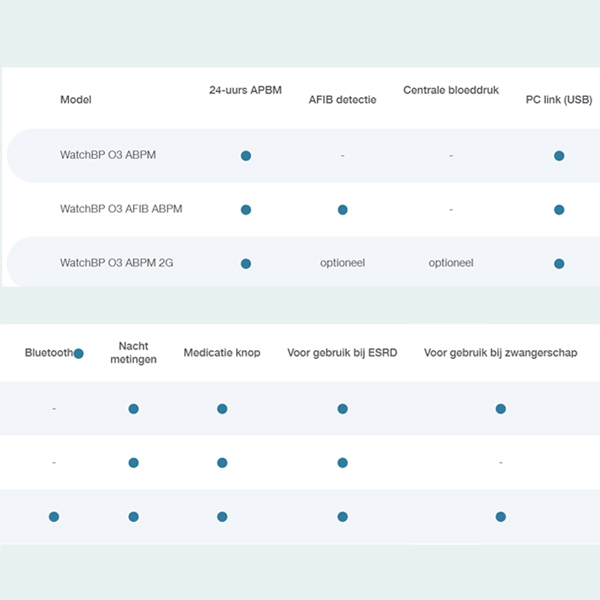The height and width of the screenshot is (600, 600).
Task: Click the blue dot beside the Bluetooth header
Action: (78, 354)
